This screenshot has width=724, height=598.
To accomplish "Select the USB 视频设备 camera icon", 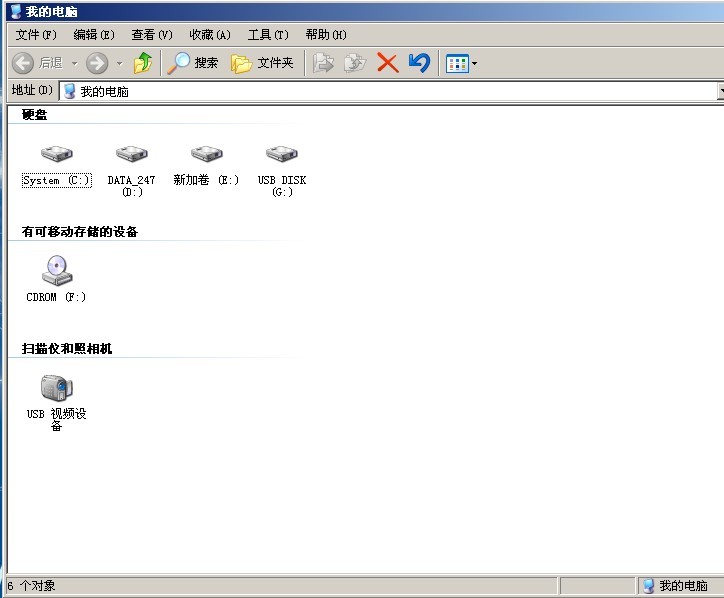I will click(x=57, y=387).
